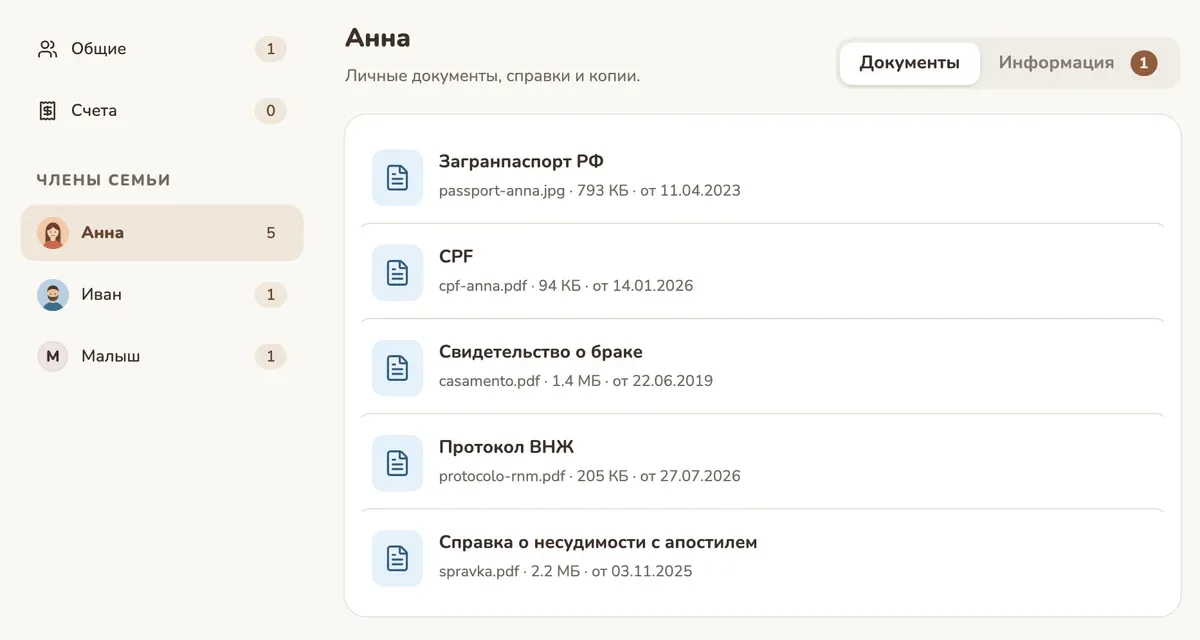The width and height of the screenshot is (1200, 640).
Task: Click the file details cpf-anna.pdf
Action: coord(566,286)
